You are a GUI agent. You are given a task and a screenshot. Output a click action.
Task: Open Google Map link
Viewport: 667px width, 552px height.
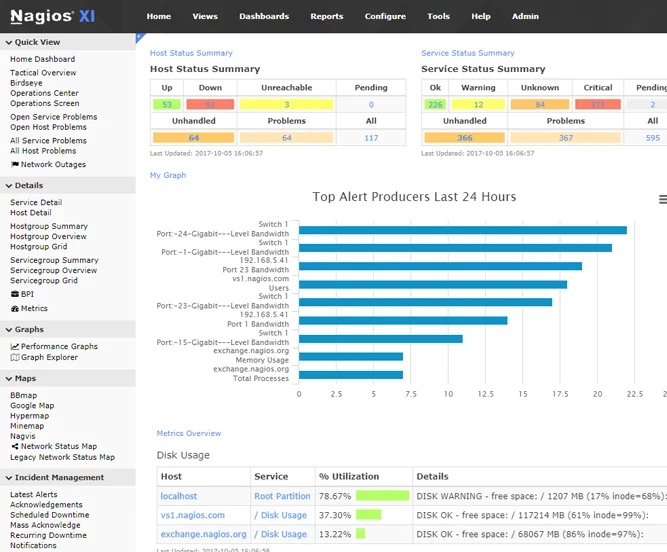coord(32,406)
